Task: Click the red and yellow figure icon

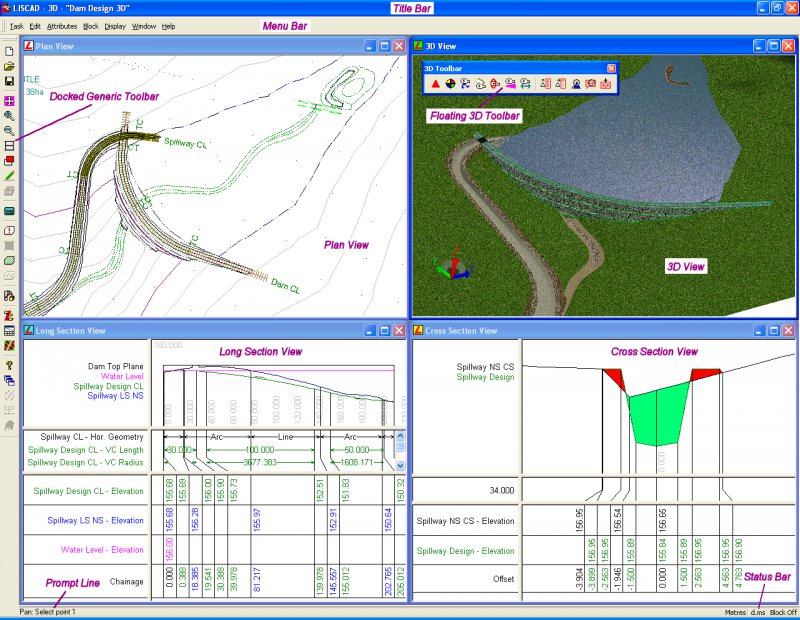Action: click(9, 316)
